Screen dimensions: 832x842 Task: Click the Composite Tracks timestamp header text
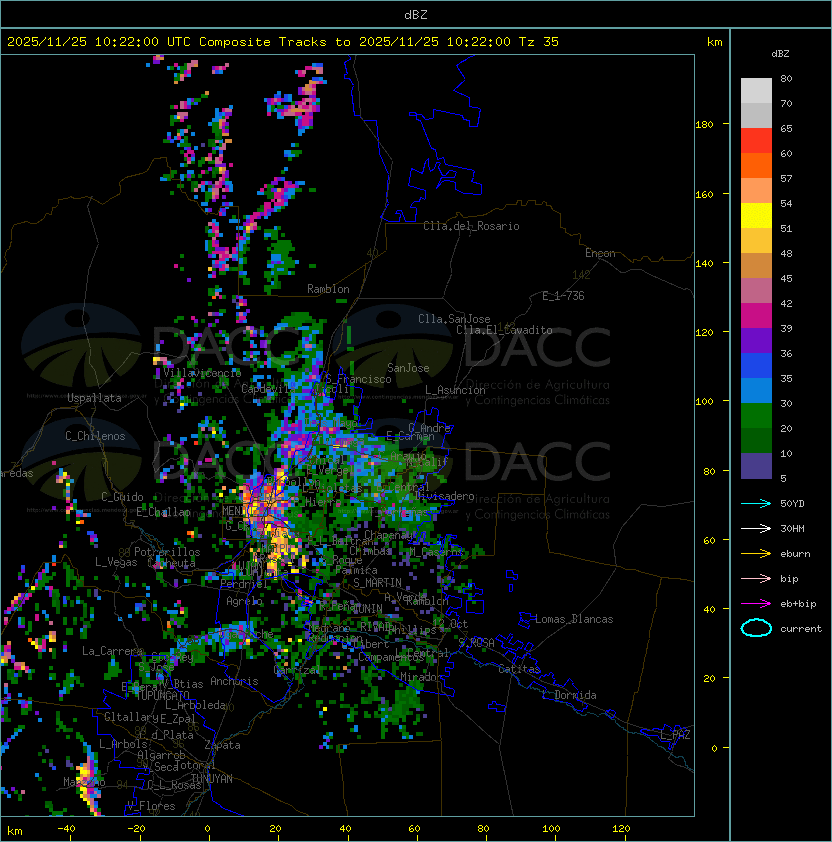[283, 42]
